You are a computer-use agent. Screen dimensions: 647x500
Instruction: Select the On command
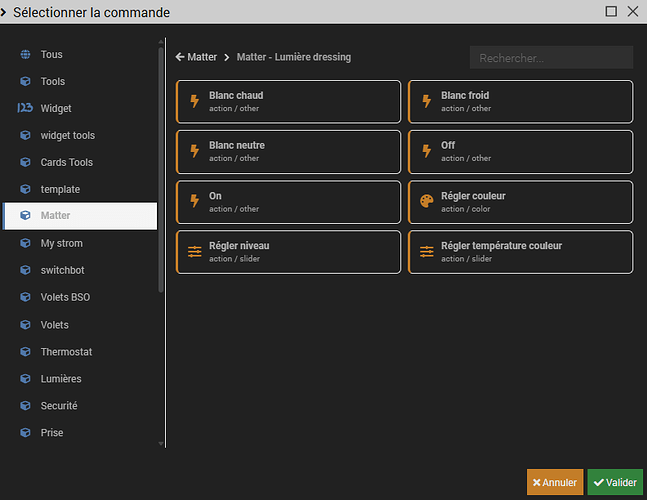pyautogui.click(x=288, y=202)
